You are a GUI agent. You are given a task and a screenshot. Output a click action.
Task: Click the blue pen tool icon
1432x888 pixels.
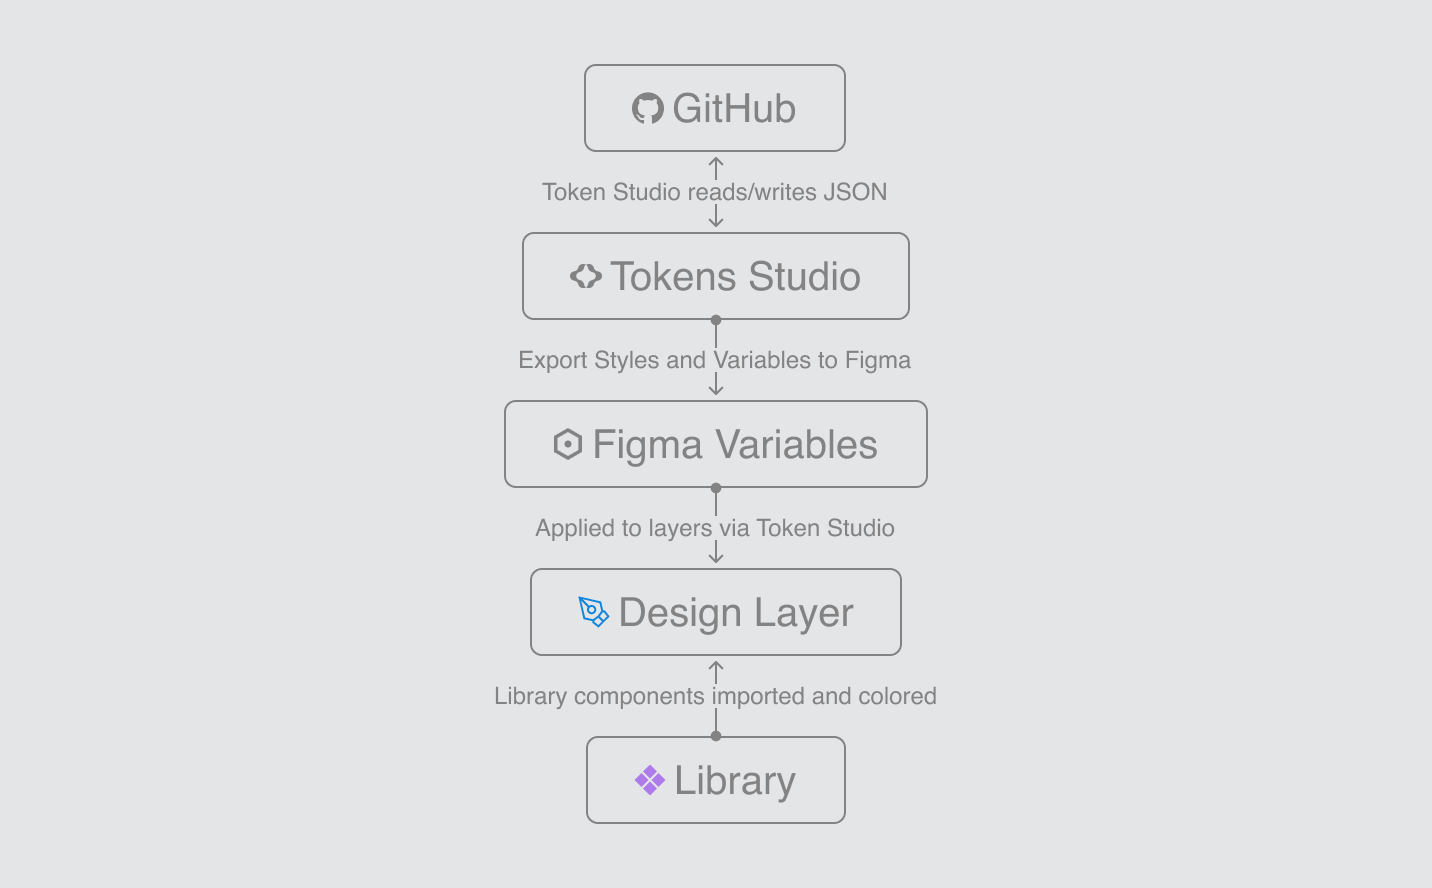pos(594,612)
